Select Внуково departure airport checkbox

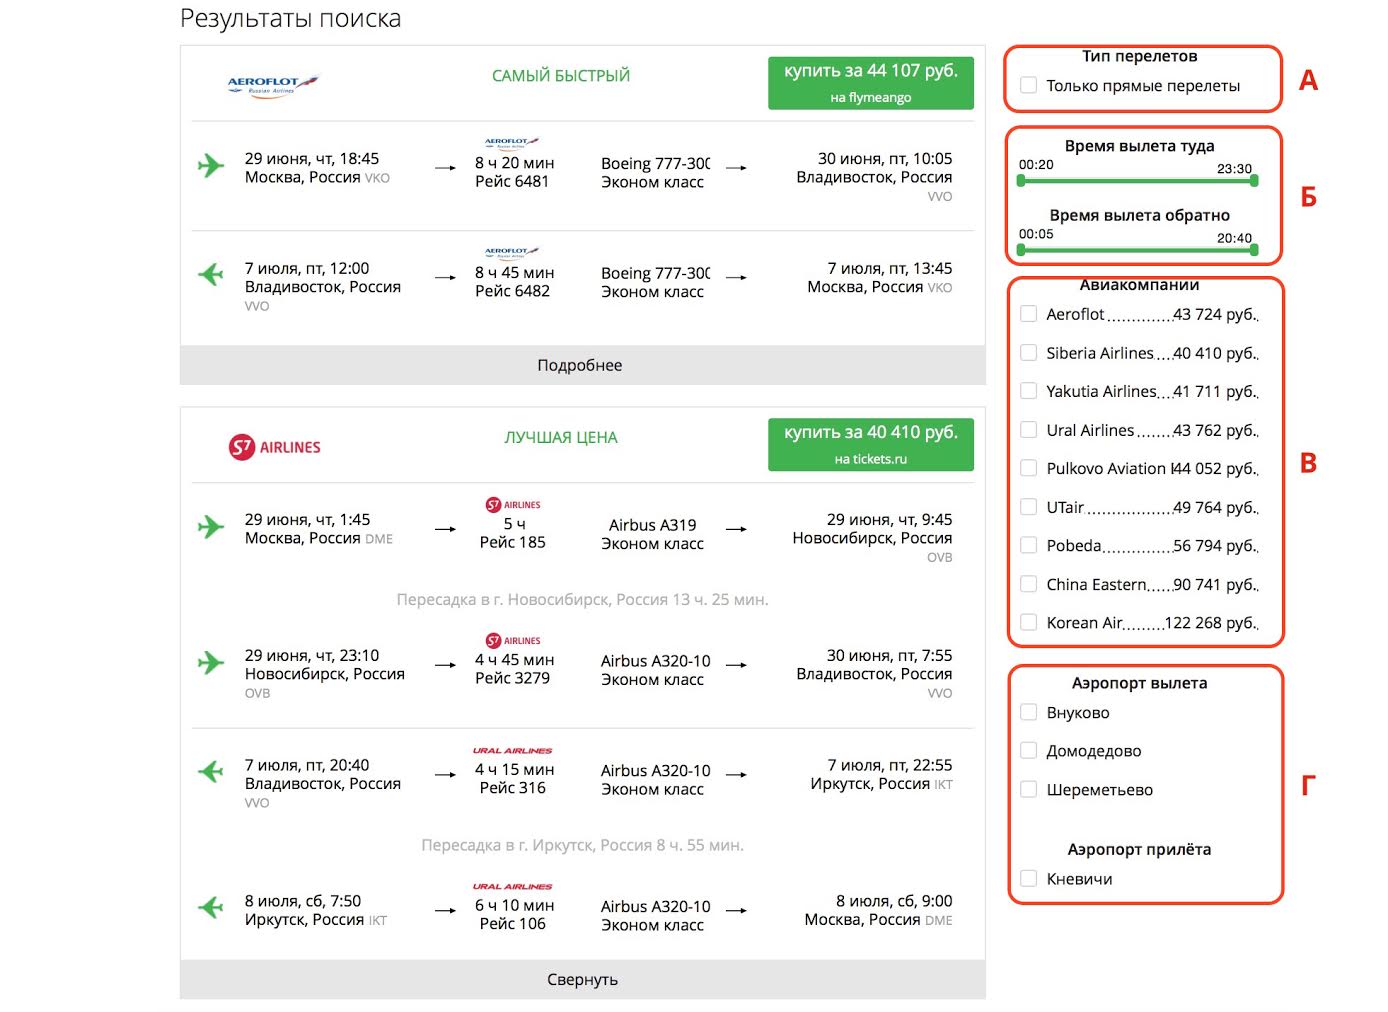pos(1028,712)
